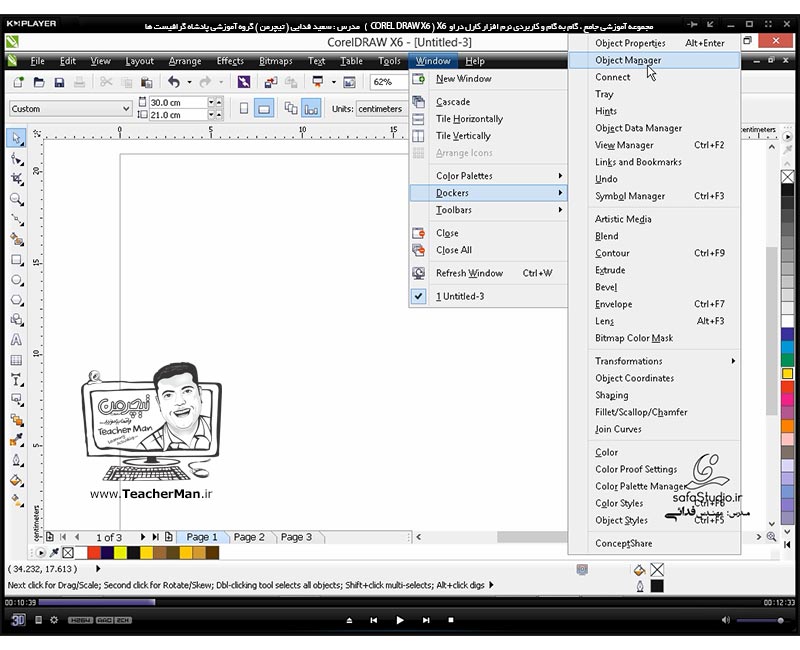800x650 pixels.
Task: Adjust the KMPlayer volume slider
Action: (761, 620)
